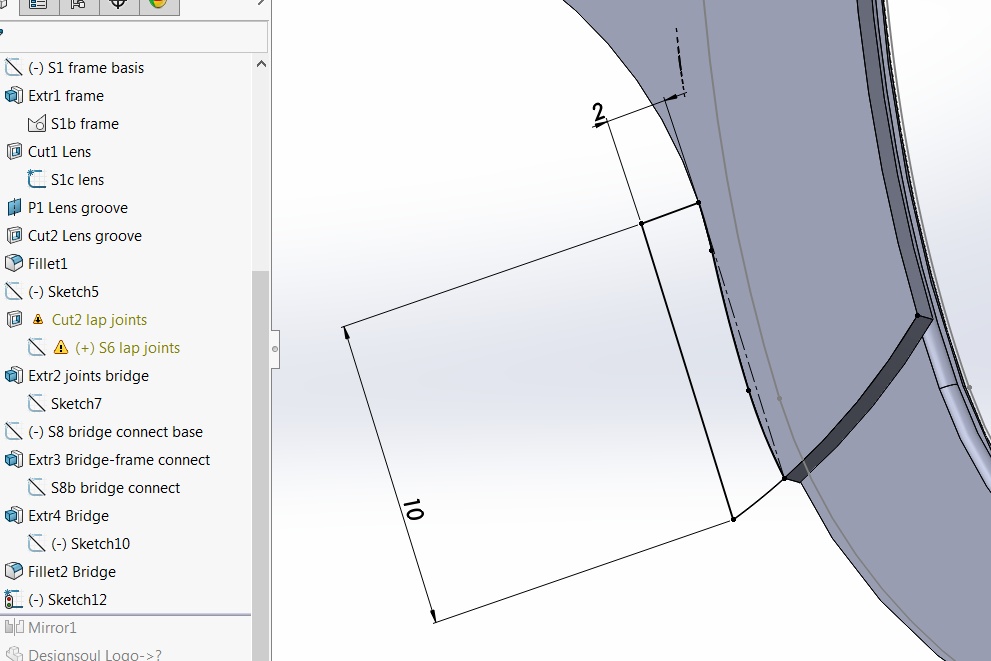Select the short top sketch line at the 2 dimension

click(670, 212)
